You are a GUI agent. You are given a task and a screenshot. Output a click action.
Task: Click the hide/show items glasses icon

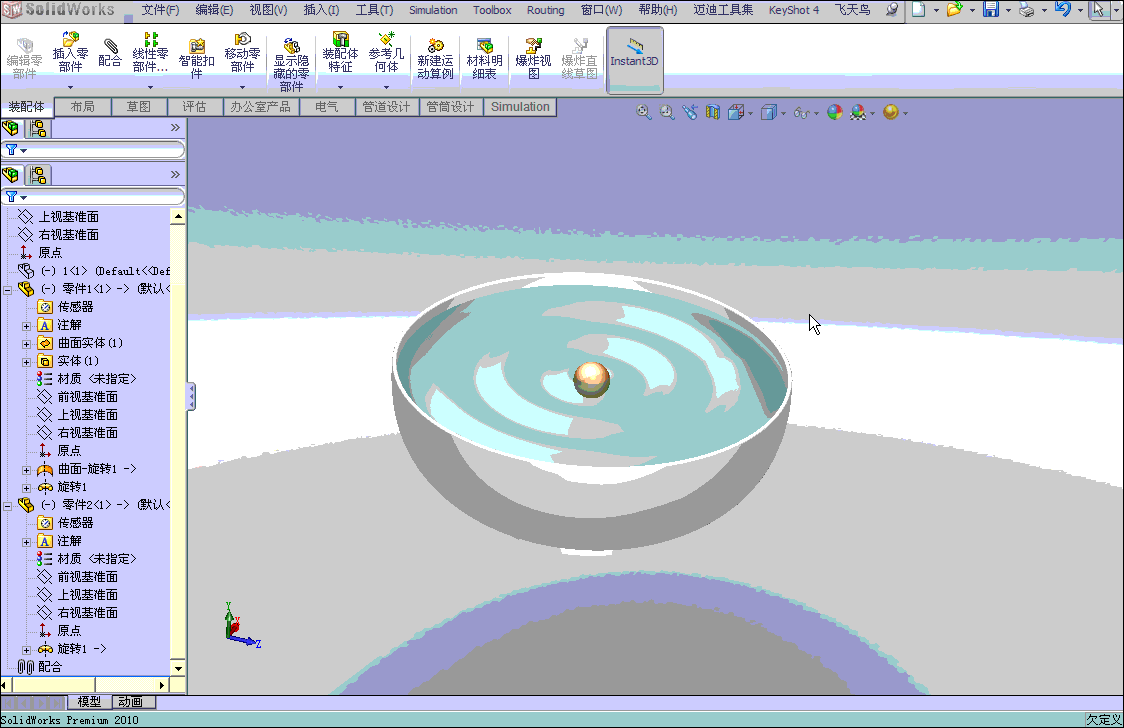tap(801, 112)
